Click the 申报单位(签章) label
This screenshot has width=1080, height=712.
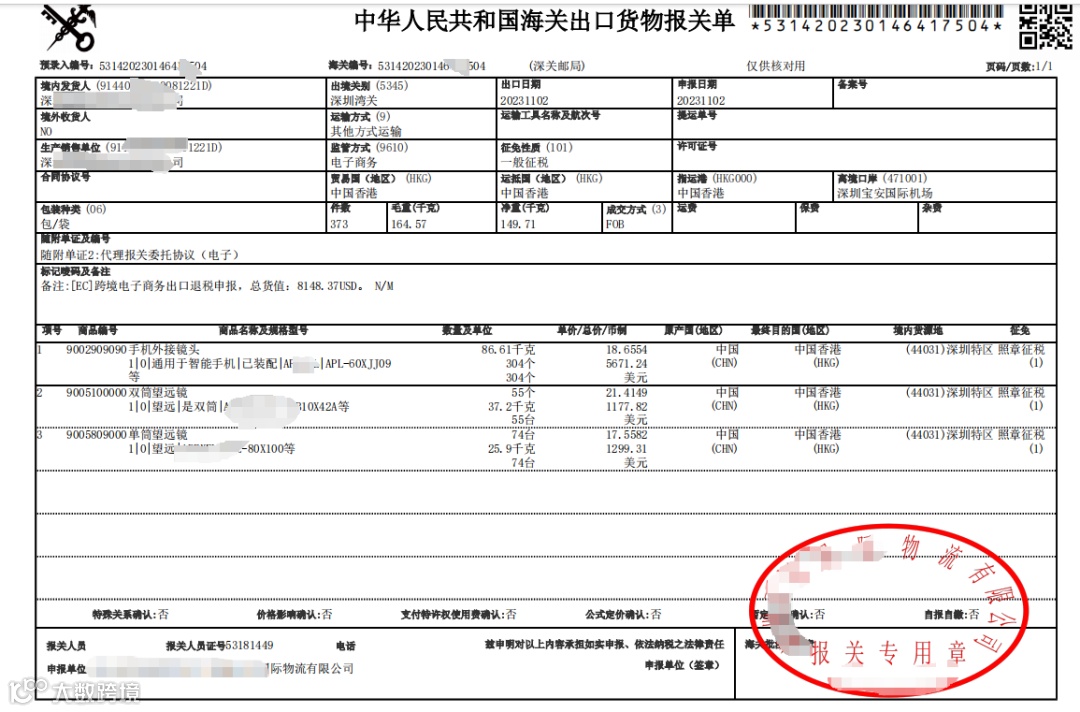click(683, 665)
